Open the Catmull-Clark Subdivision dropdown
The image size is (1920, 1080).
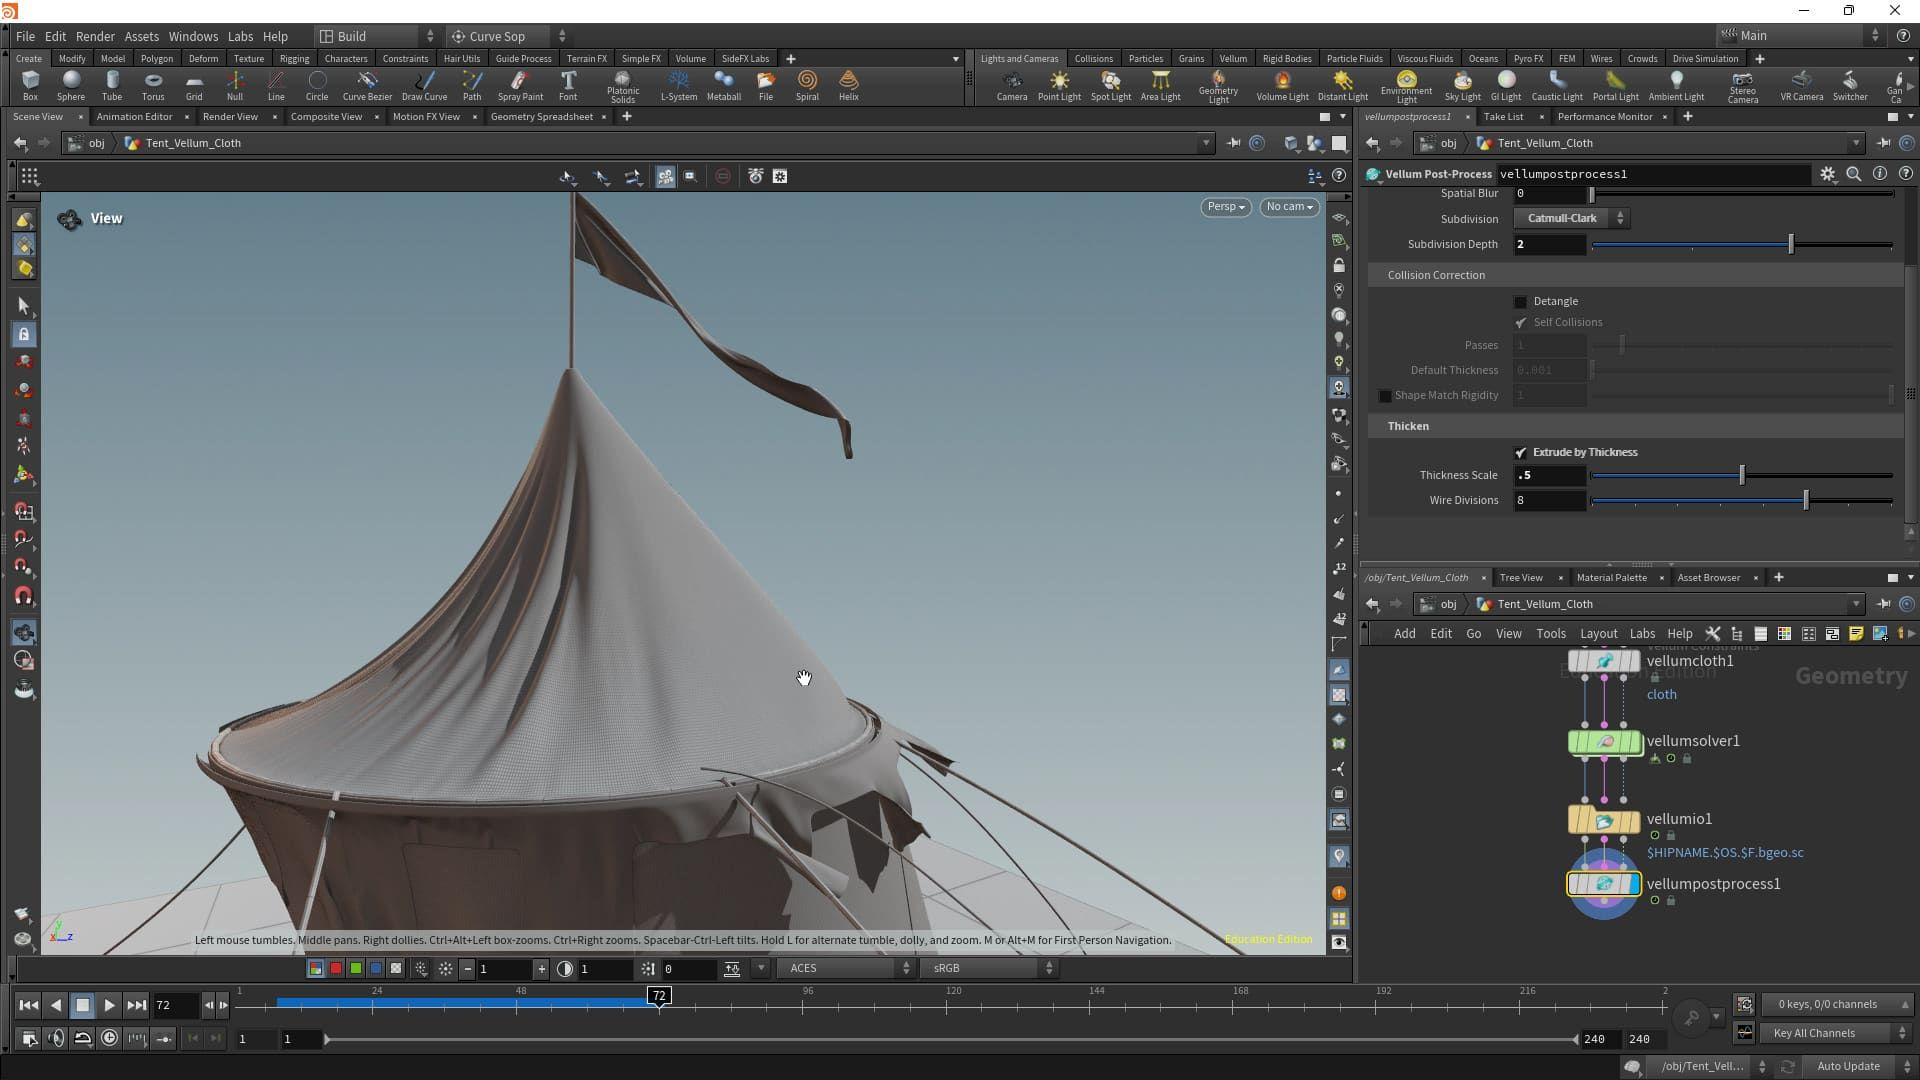[1570, 218]
